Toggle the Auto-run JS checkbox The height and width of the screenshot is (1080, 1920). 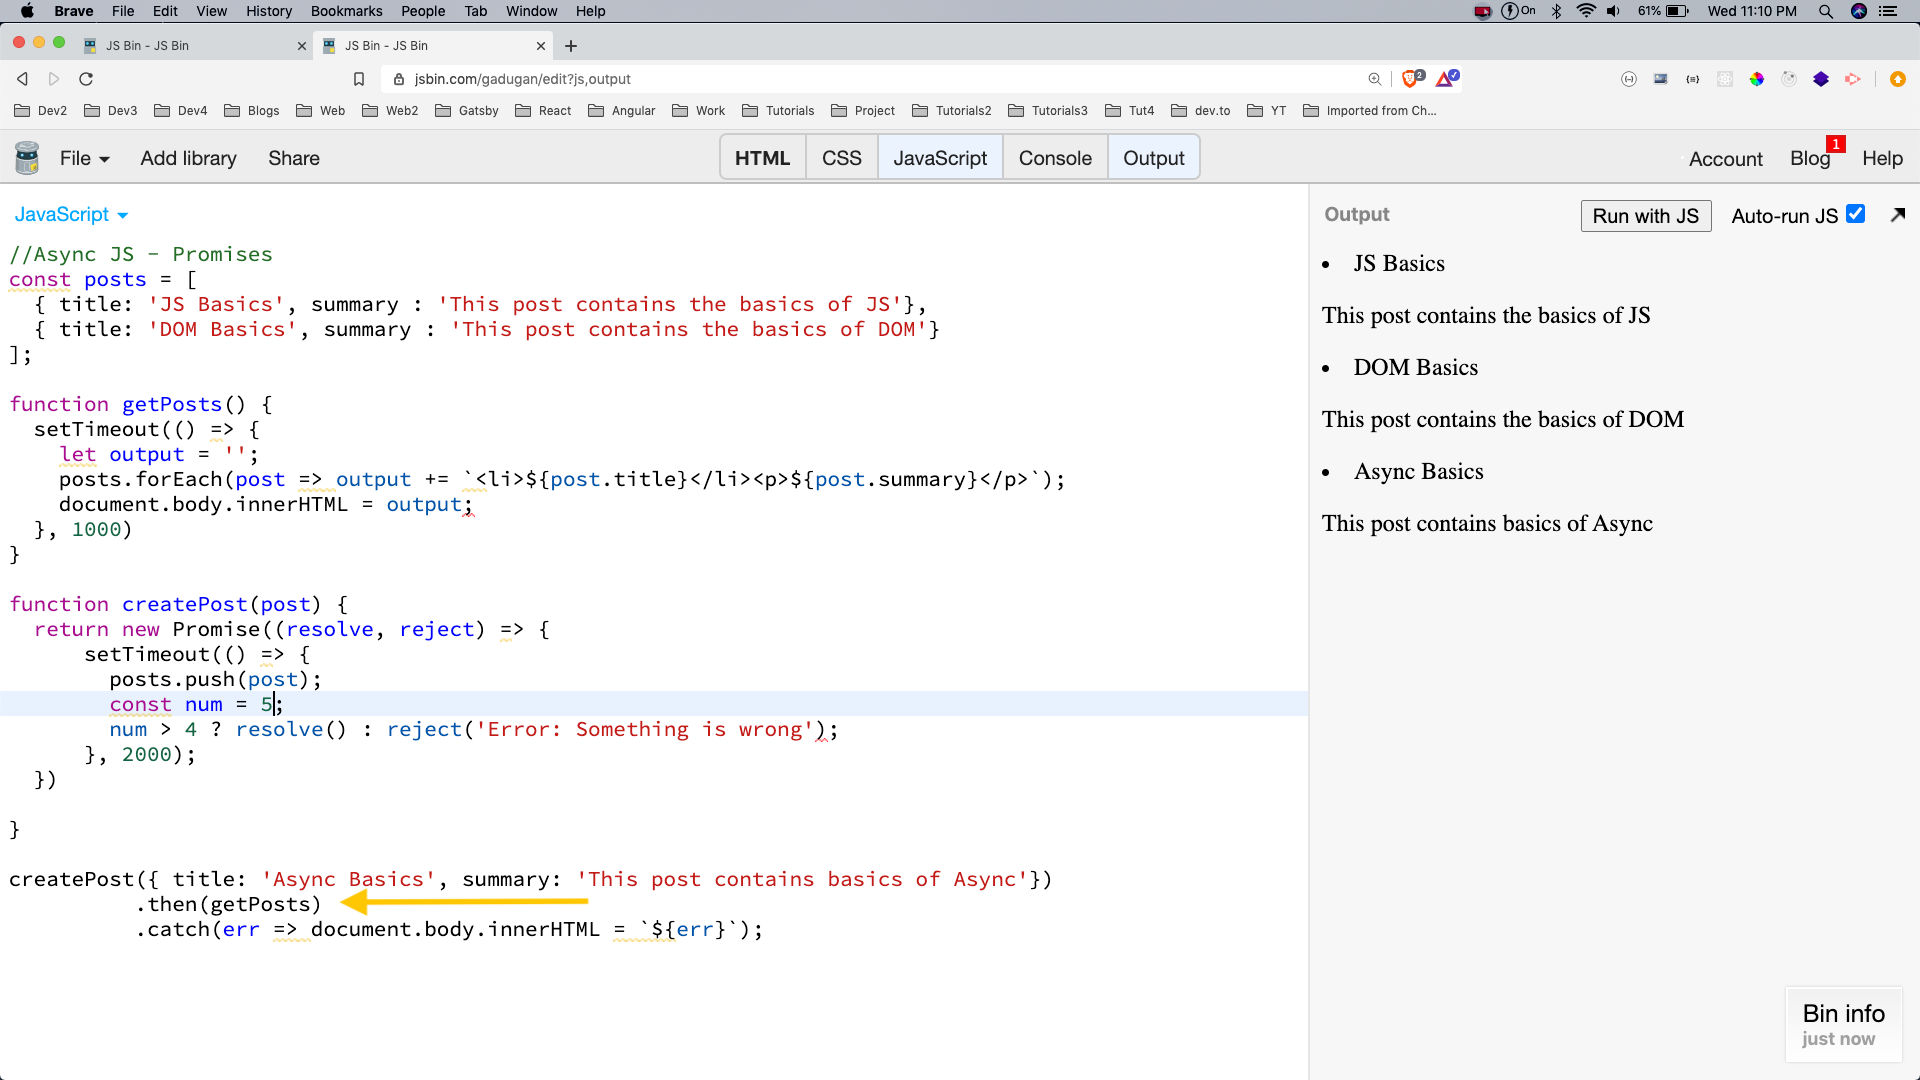pos(1855,214)
